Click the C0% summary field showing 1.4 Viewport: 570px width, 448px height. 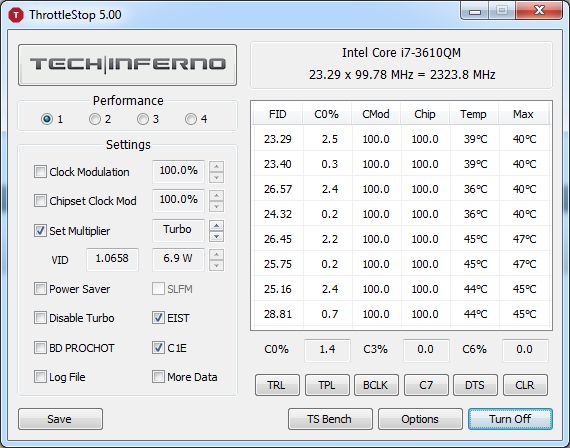328,350
